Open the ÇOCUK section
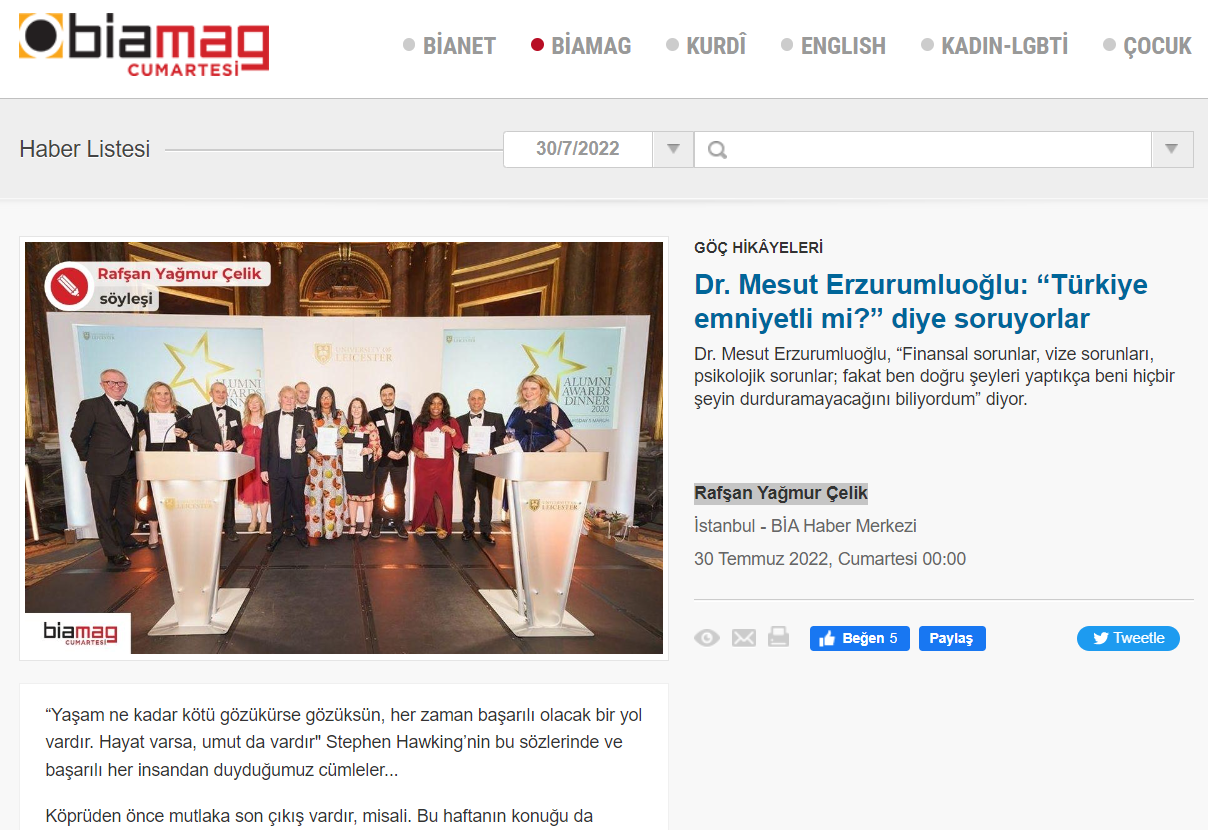Viewport: 1208px width, 830px height. pyautogui.click(x=1147, y=45)
